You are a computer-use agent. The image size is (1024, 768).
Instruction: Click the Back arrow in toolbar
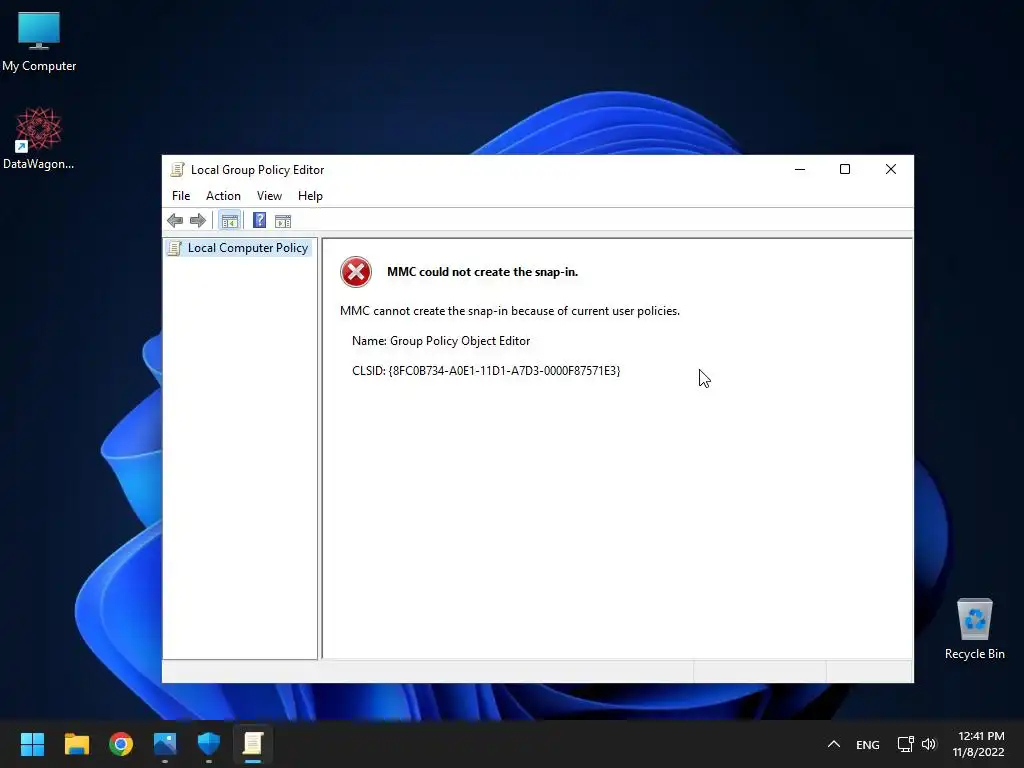[175, 221]
